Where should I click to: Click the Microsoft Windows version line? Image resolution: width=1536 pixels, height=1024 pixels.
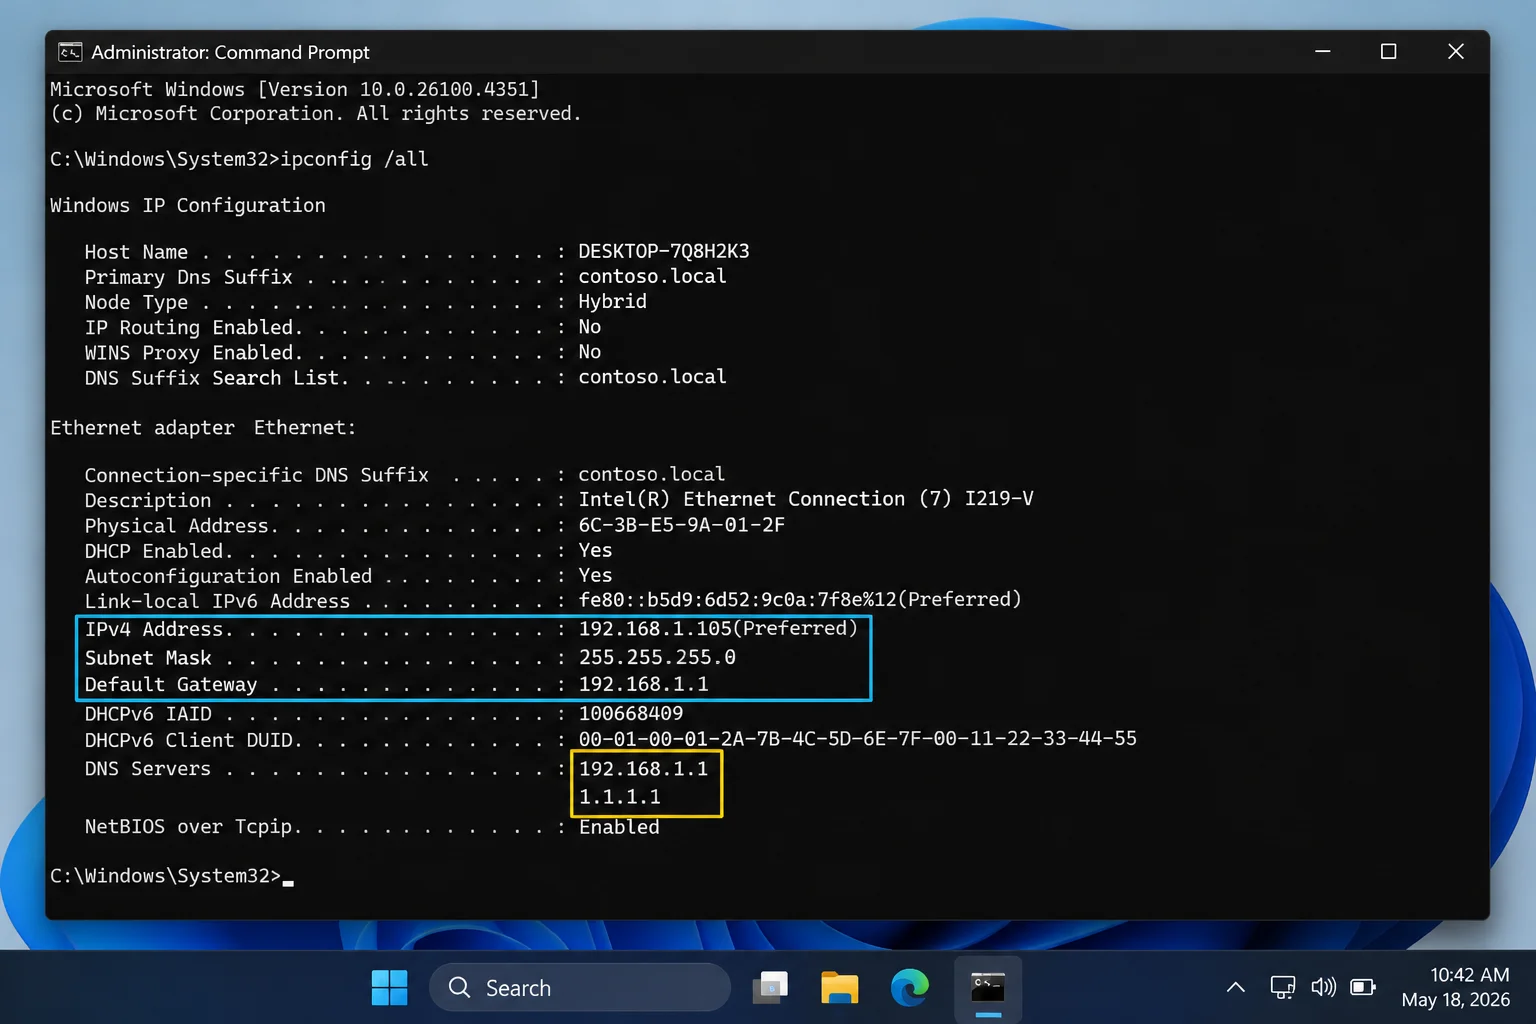pos(295,89)
